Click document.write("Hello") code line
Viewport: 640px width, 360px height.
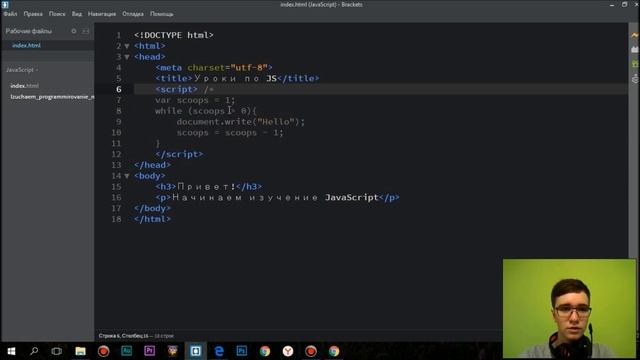pyautogui.click(x=241, y=122)
